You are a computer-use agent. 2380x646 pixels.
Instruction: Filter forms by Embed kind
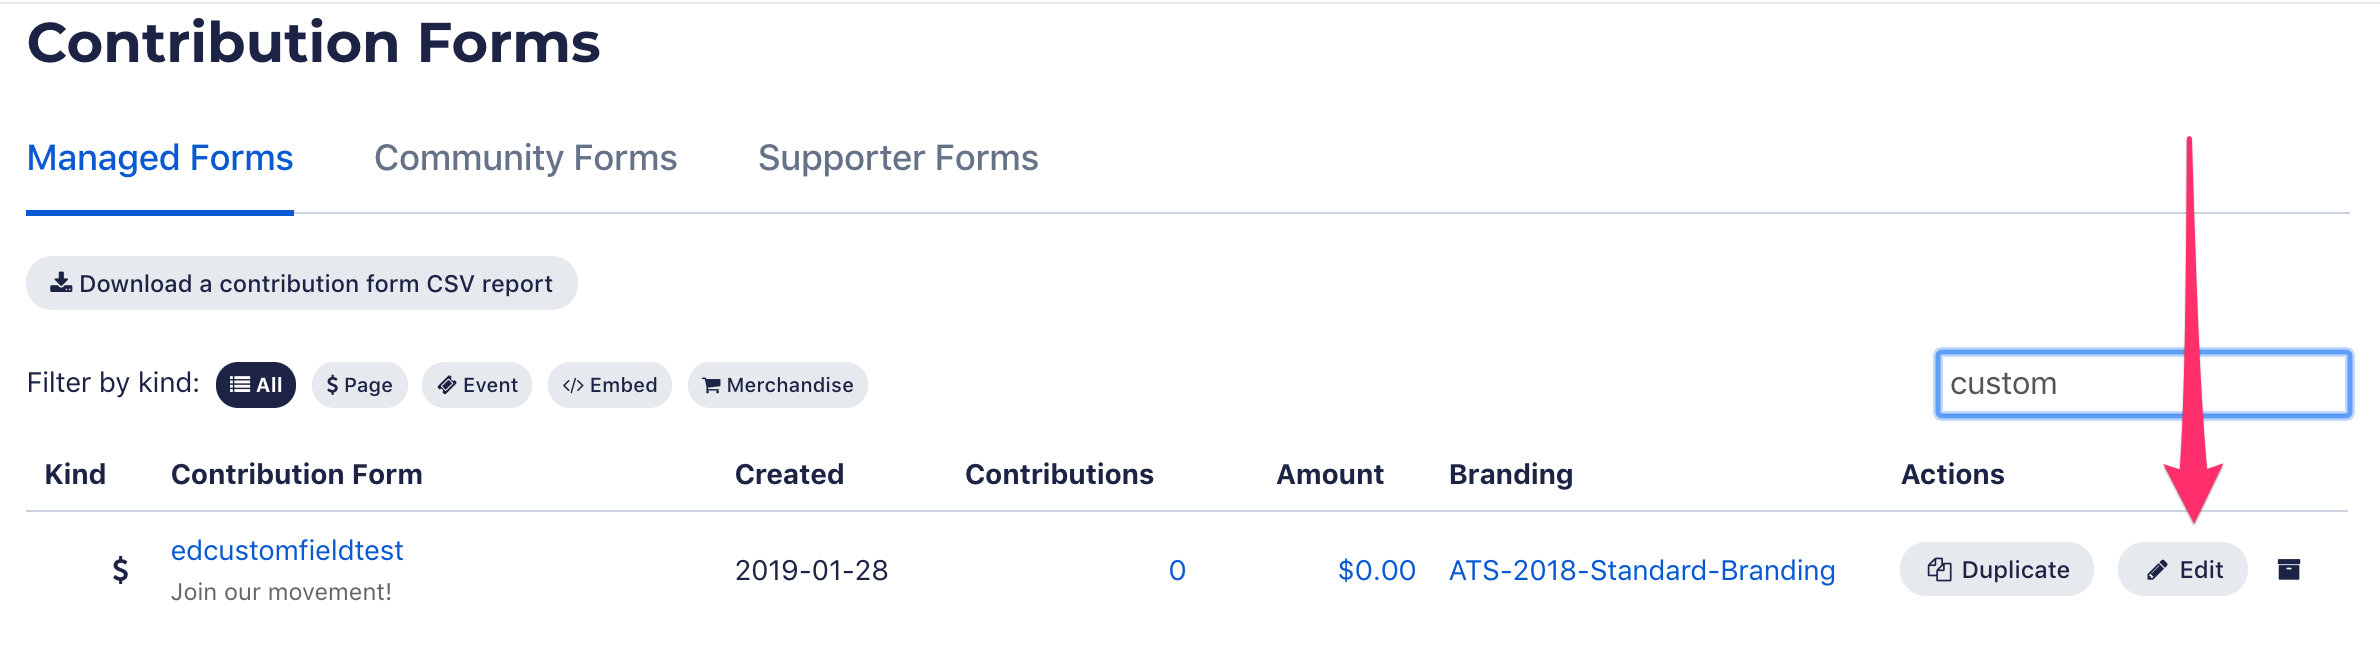(x=609, y=385)
